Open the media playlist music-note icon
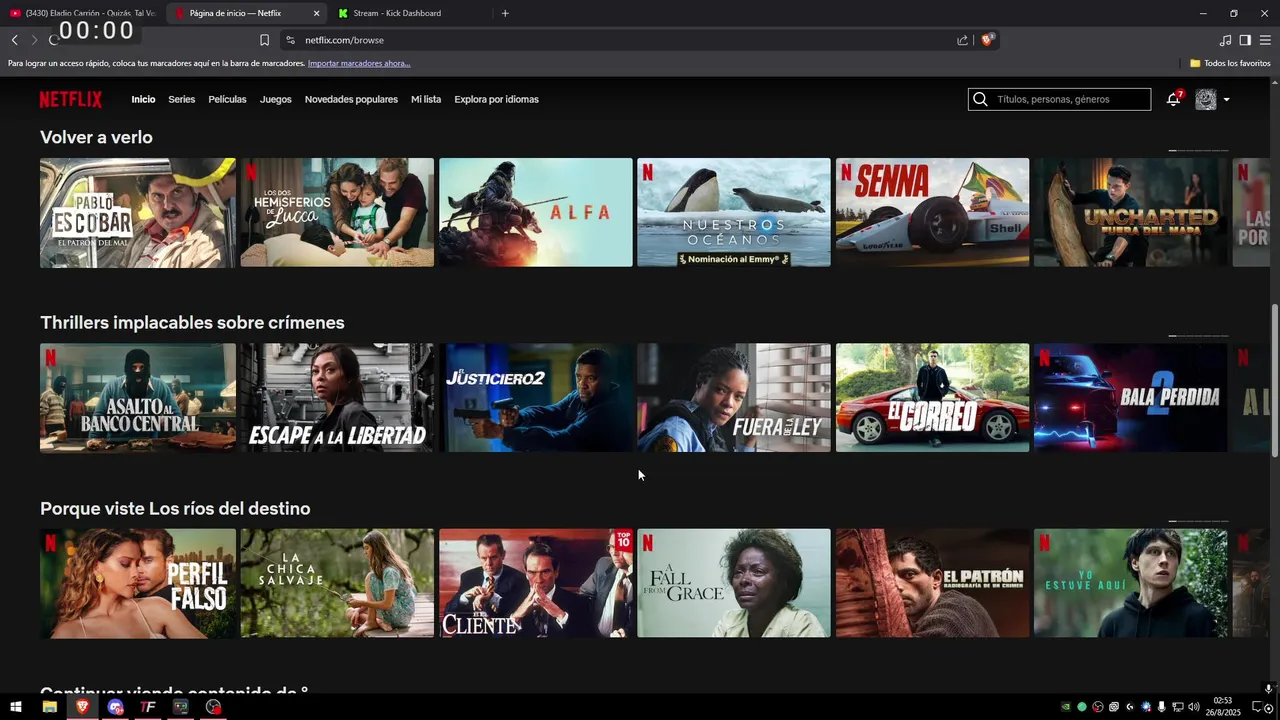Screen dimensions: 1280x720 1225,40
